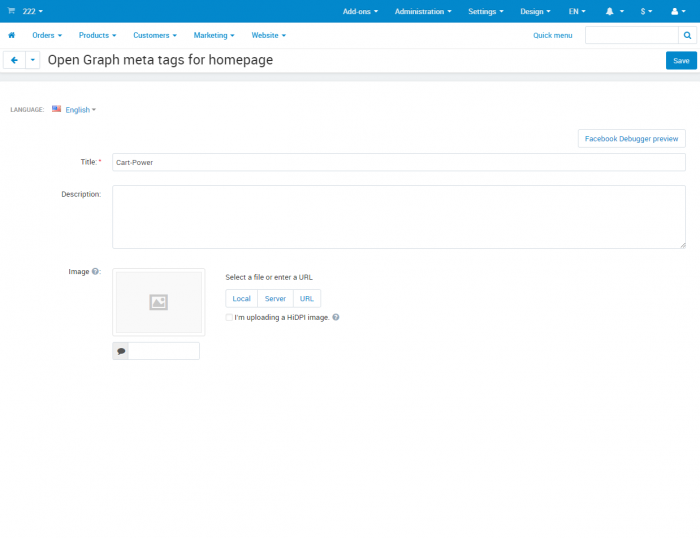Click the Image field help icon
Viewport: 700px width, 538px height.
click(95, 271)
